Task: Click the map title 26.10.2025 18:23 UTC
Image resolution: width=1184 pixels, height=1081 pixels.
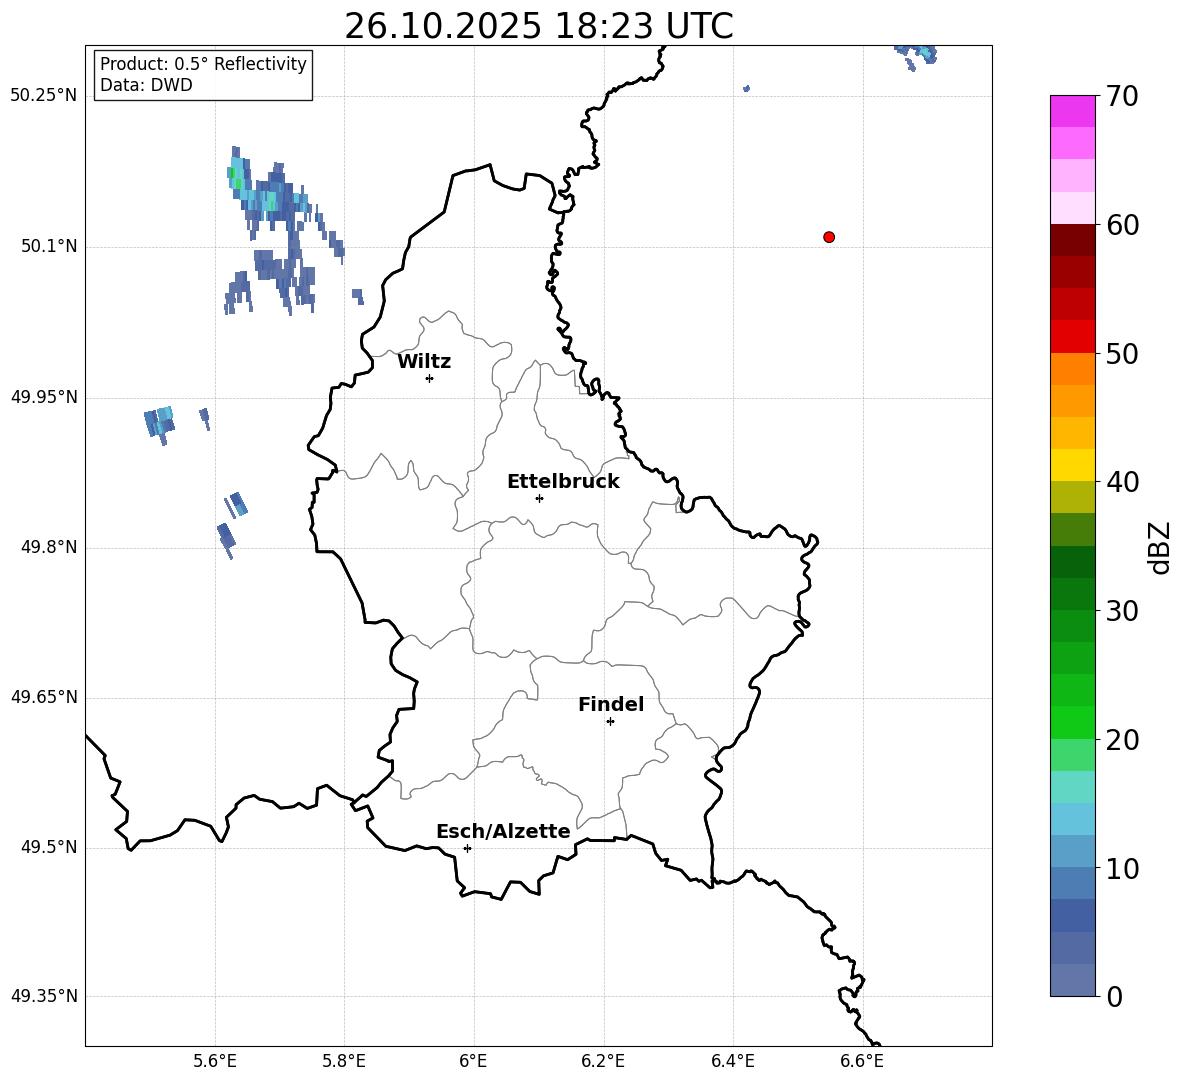Action: click(x=539, y=26)
